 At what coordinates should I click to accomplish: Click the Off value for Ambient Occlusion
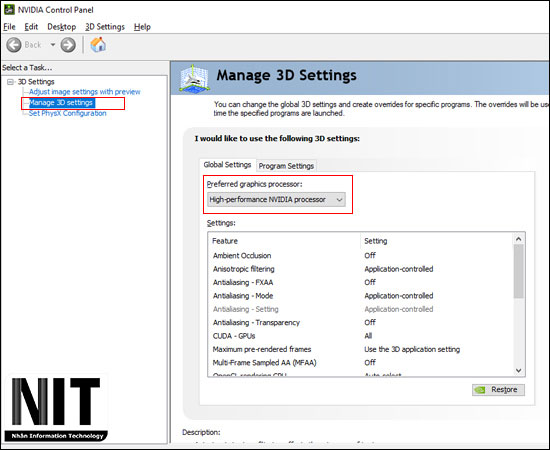pyautogui.click(x=370, y=255)
